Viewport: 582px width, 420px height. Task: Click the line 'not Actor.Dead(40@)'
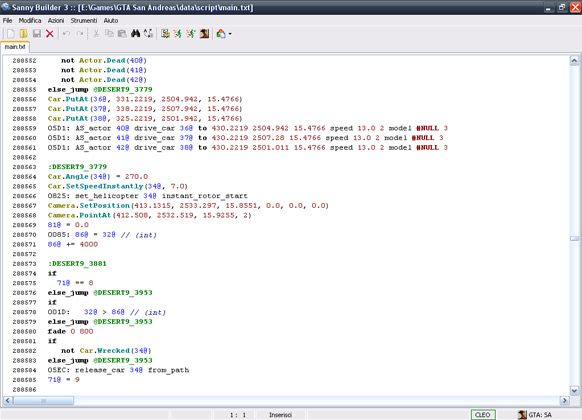(x=104, y=60)
